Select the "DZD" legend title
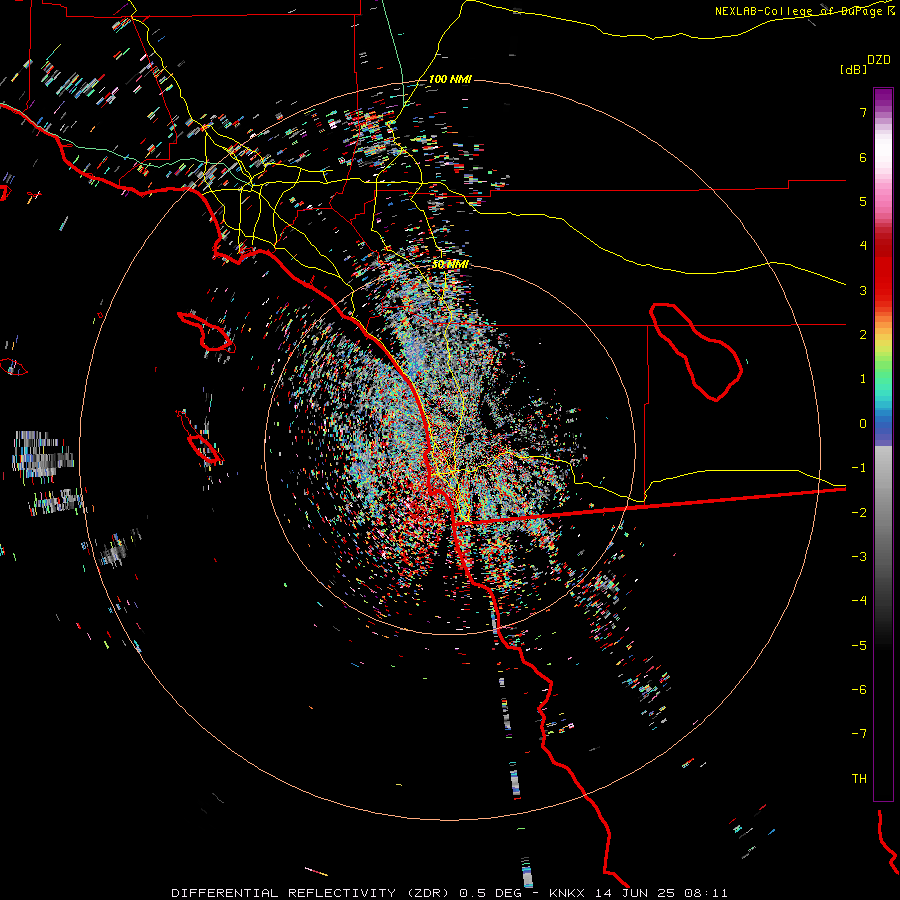The height and width of the screenshot is (900, 900). pos(879,60)
